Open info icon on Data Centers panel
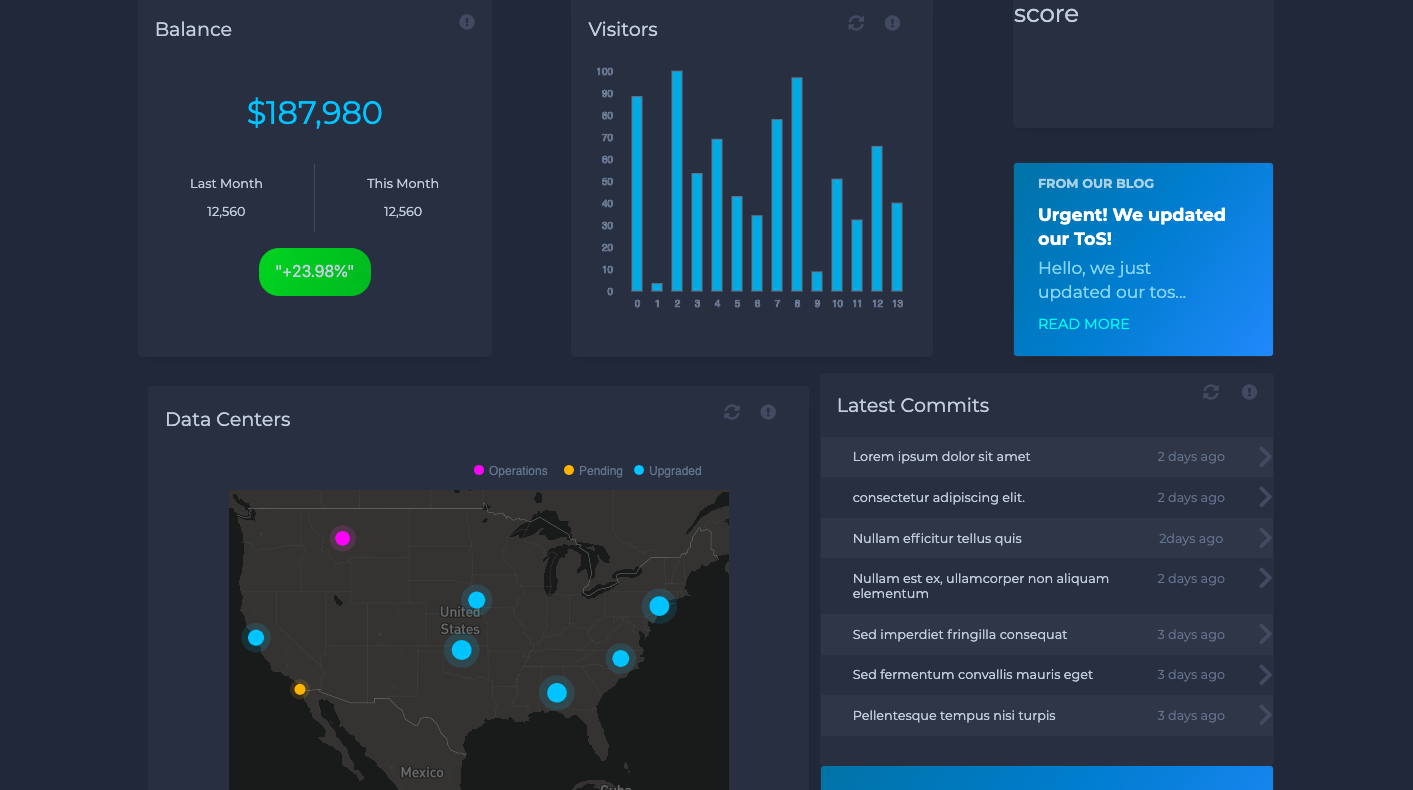Viewport: 1413px width, 790px height. [x=768, y=411]
